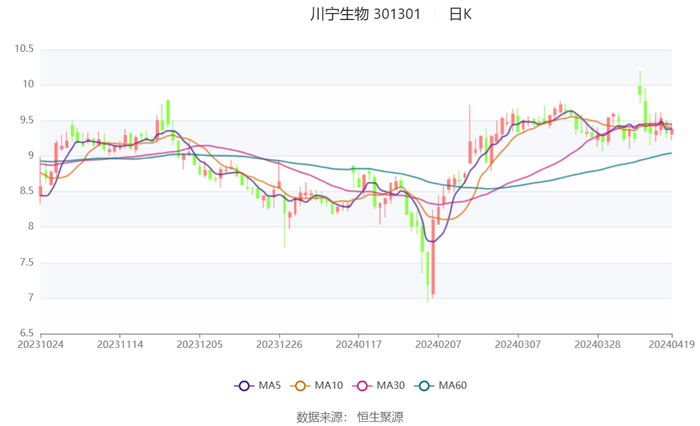Click the purple MA5 legend circle marker
Viewport: 700px width, 426px height.
click(x=243, y=386)
